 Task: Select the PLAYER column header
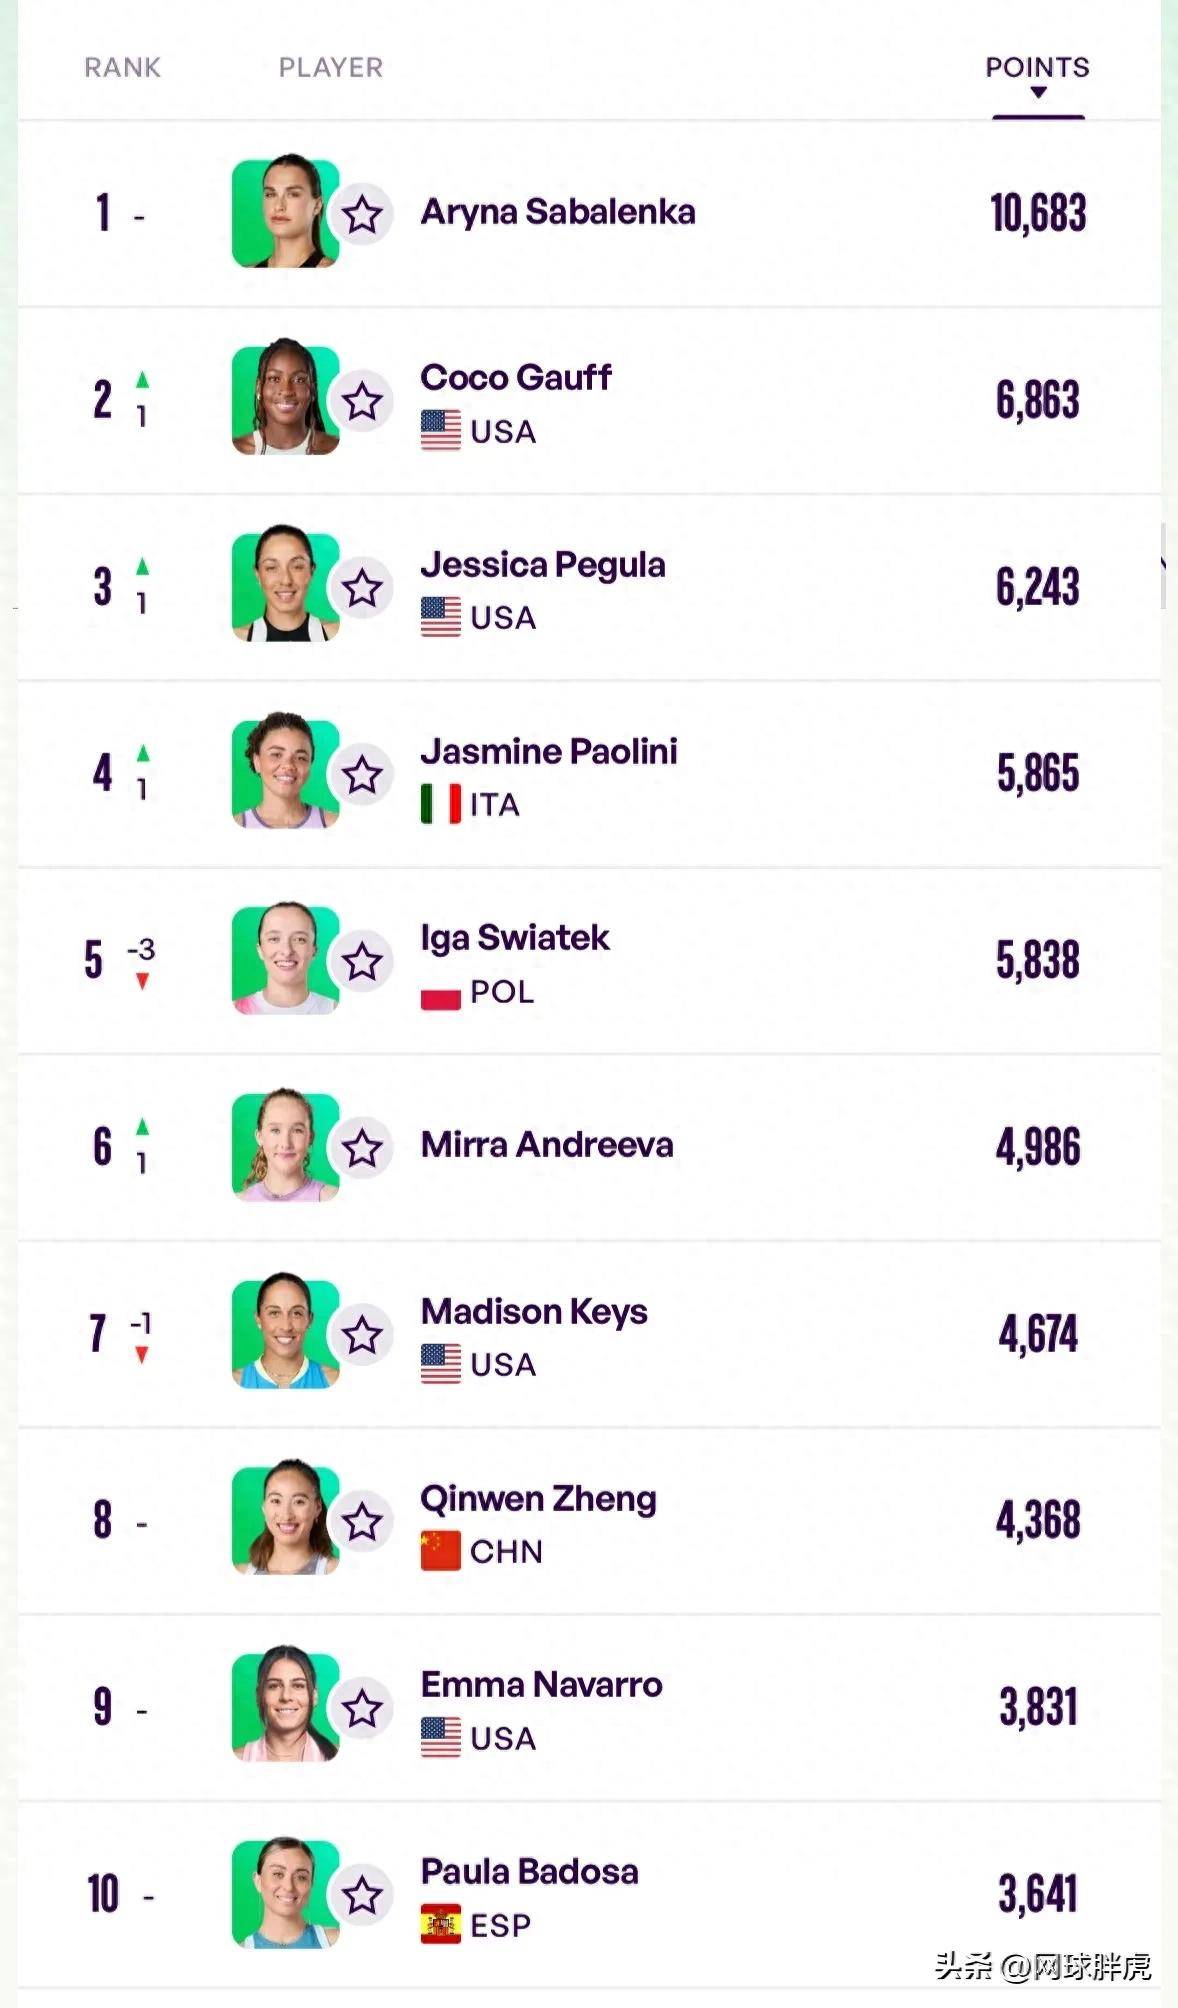tap(331, 67)
